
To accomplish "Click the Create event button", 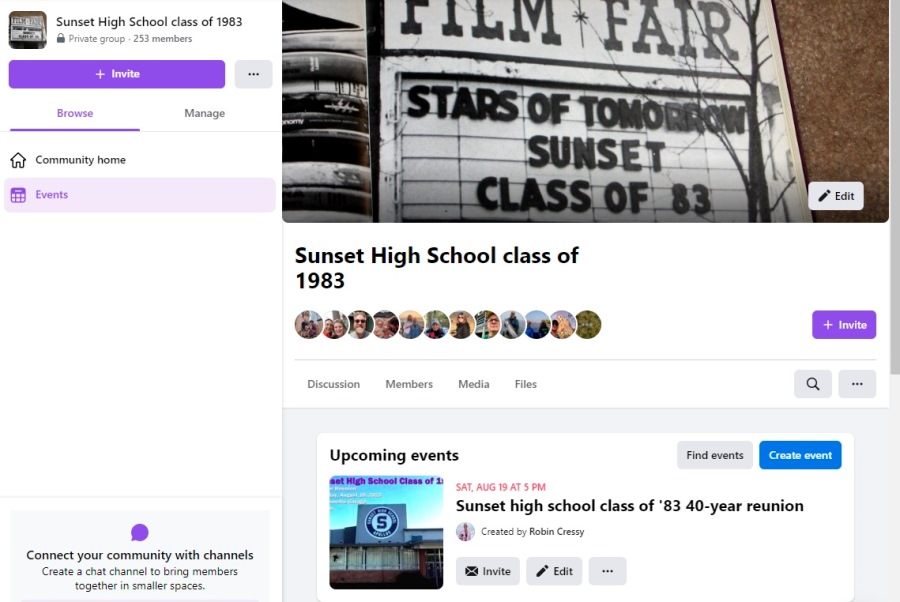I will (x=800, y=455).
